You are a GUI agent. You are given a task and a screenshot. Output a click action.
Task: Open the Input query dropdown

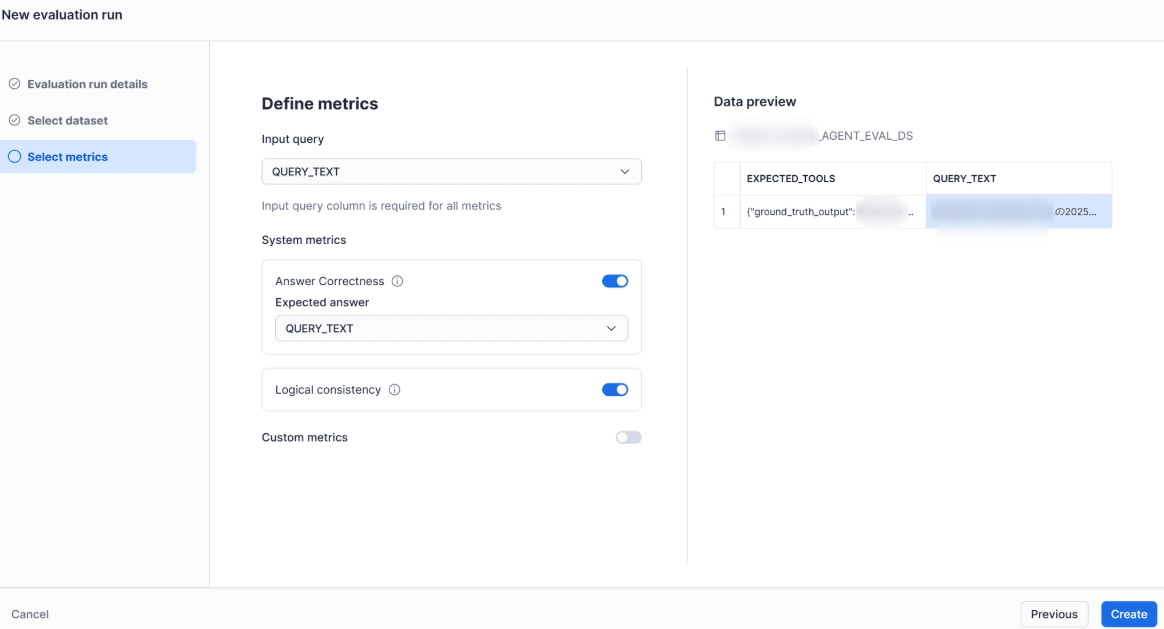pos(451,172)
